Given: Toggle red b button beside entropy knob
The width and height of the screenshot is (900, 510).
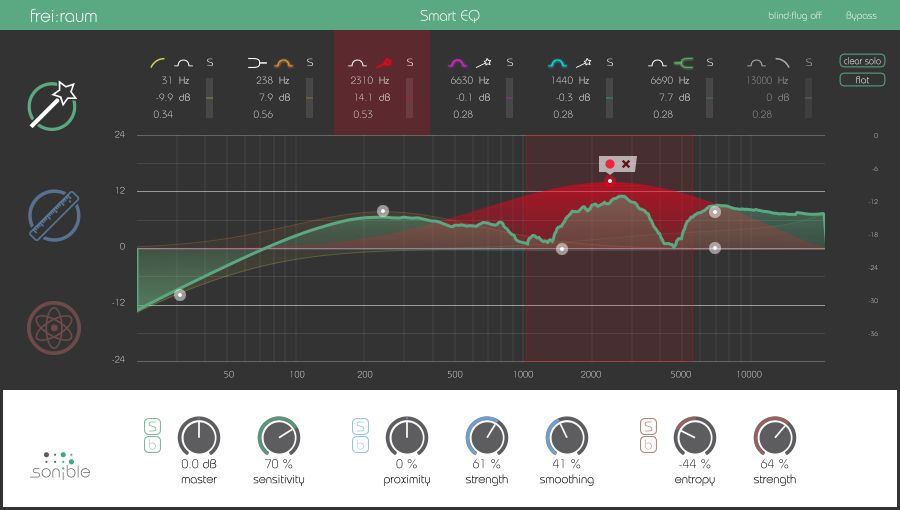Looking at the screenshot, I should click(648, 445).
